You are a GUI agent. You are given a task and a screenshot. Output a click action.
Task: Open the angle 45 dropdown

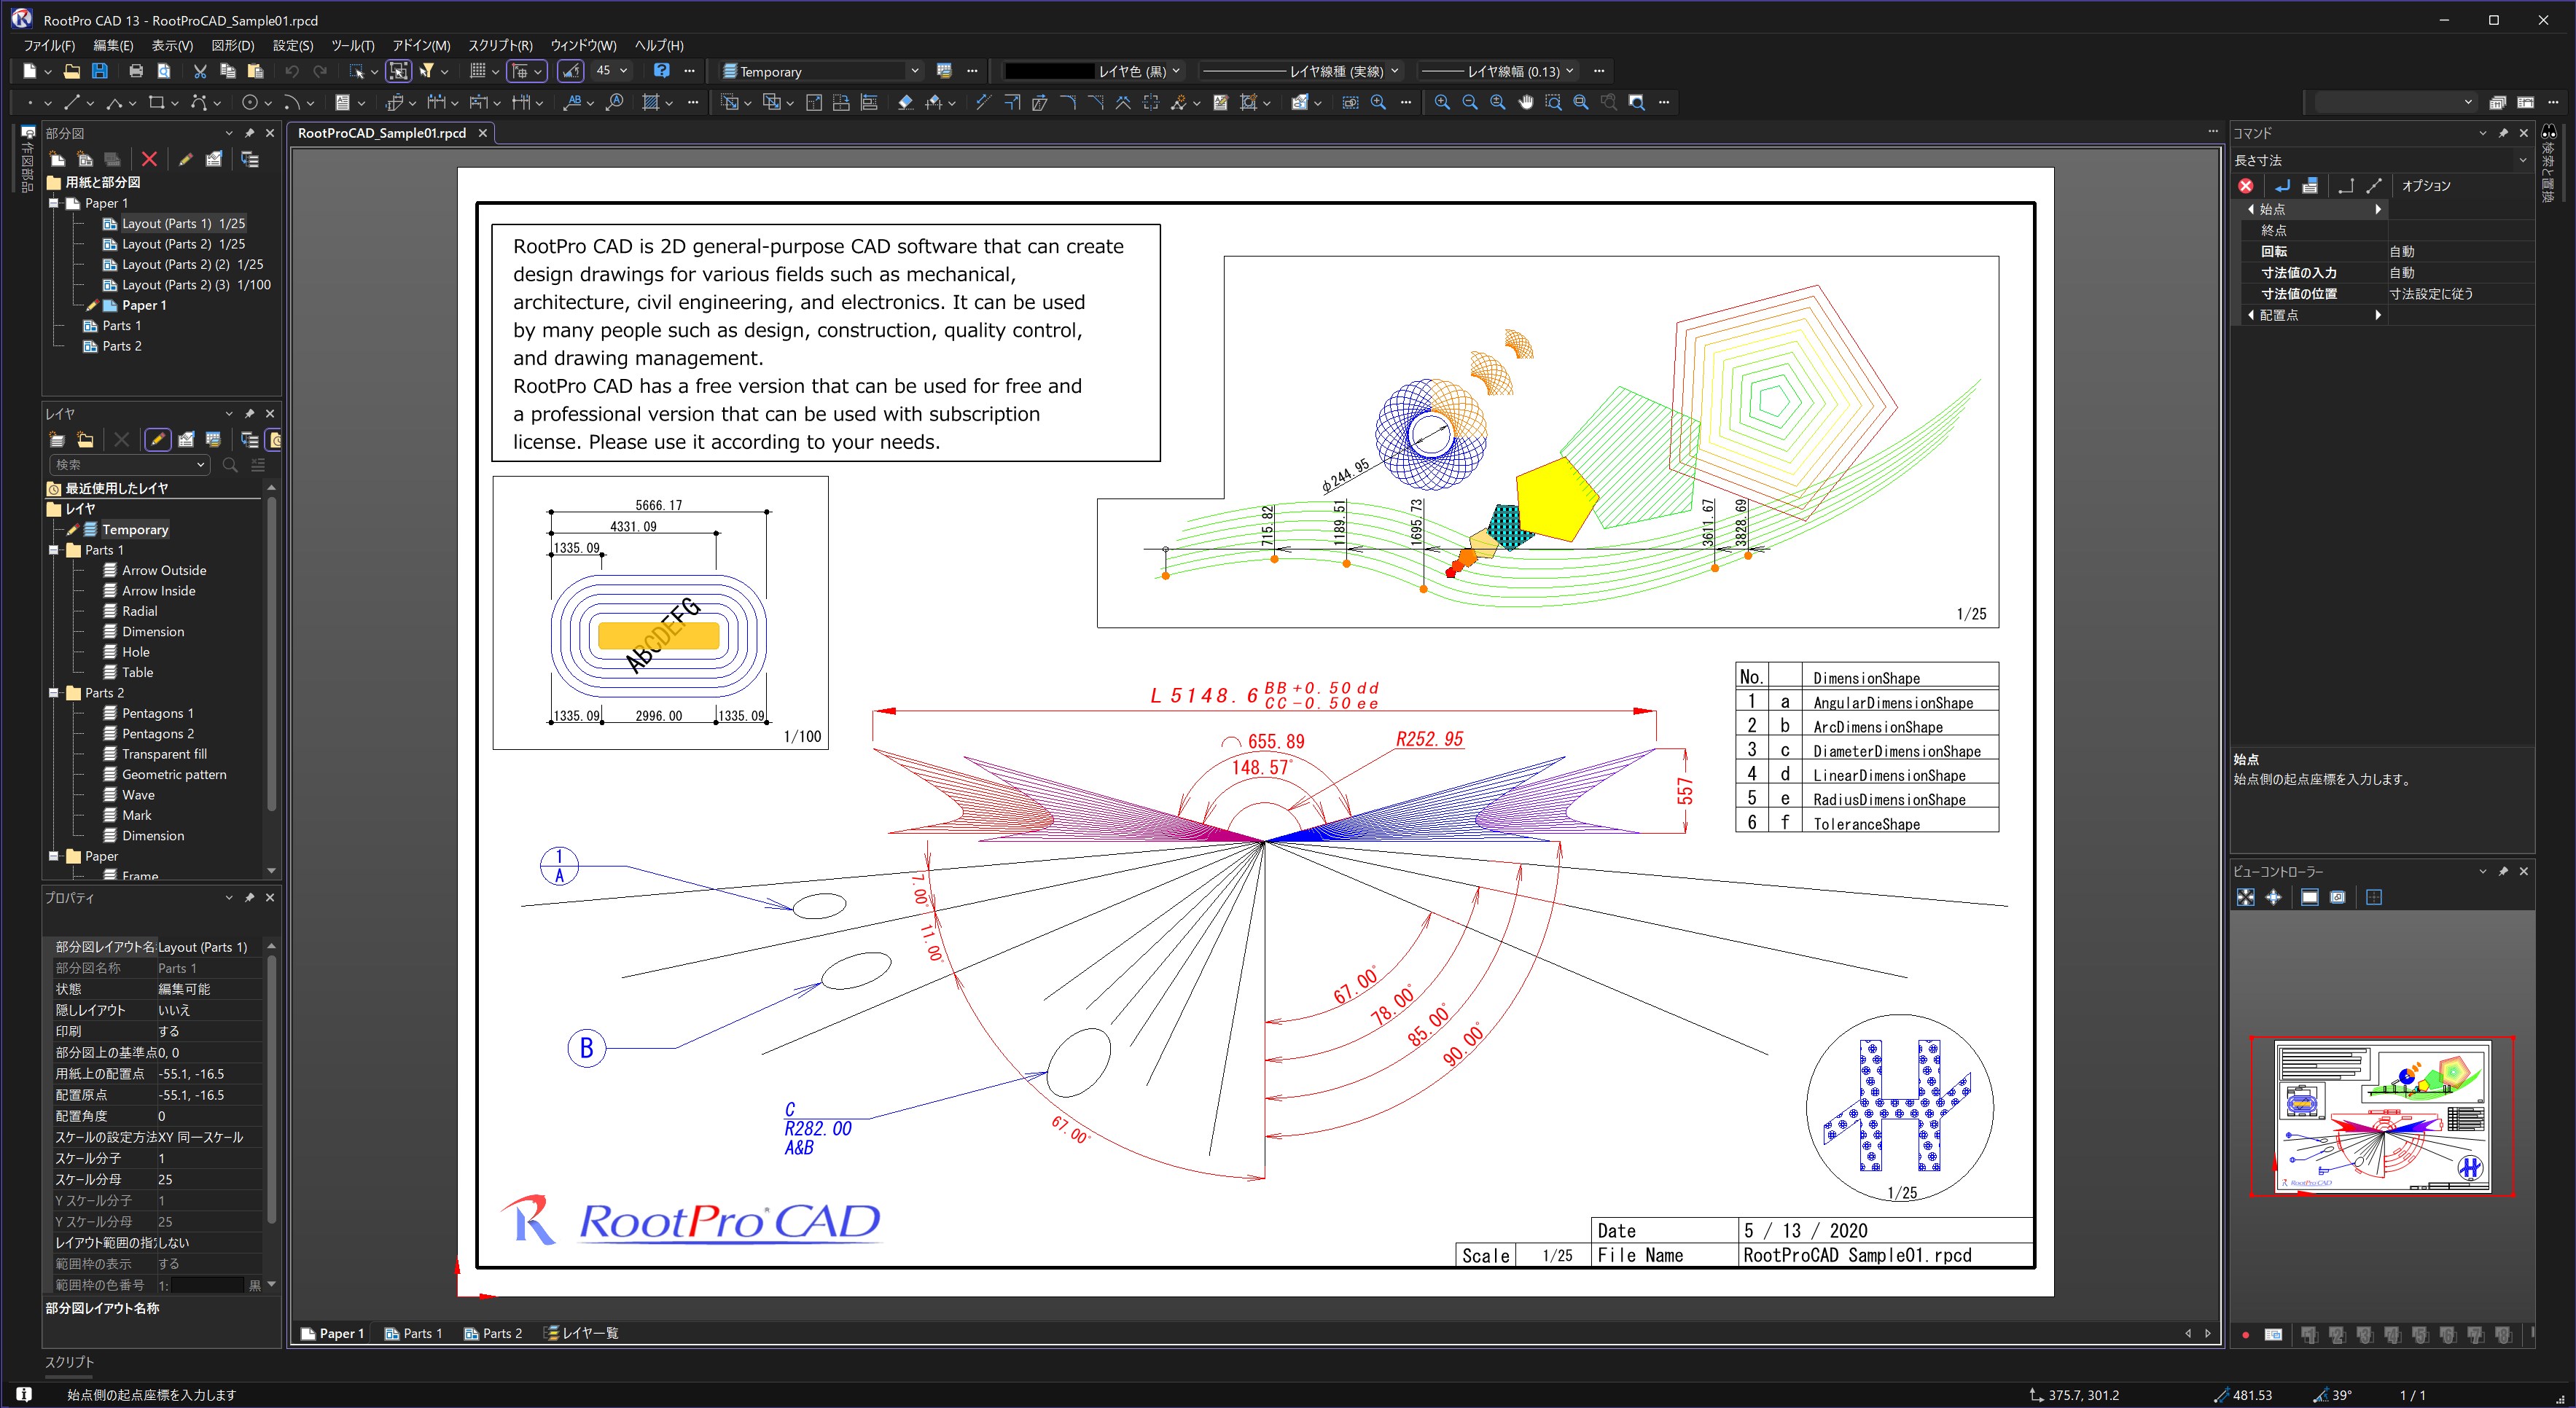point(624,71)
